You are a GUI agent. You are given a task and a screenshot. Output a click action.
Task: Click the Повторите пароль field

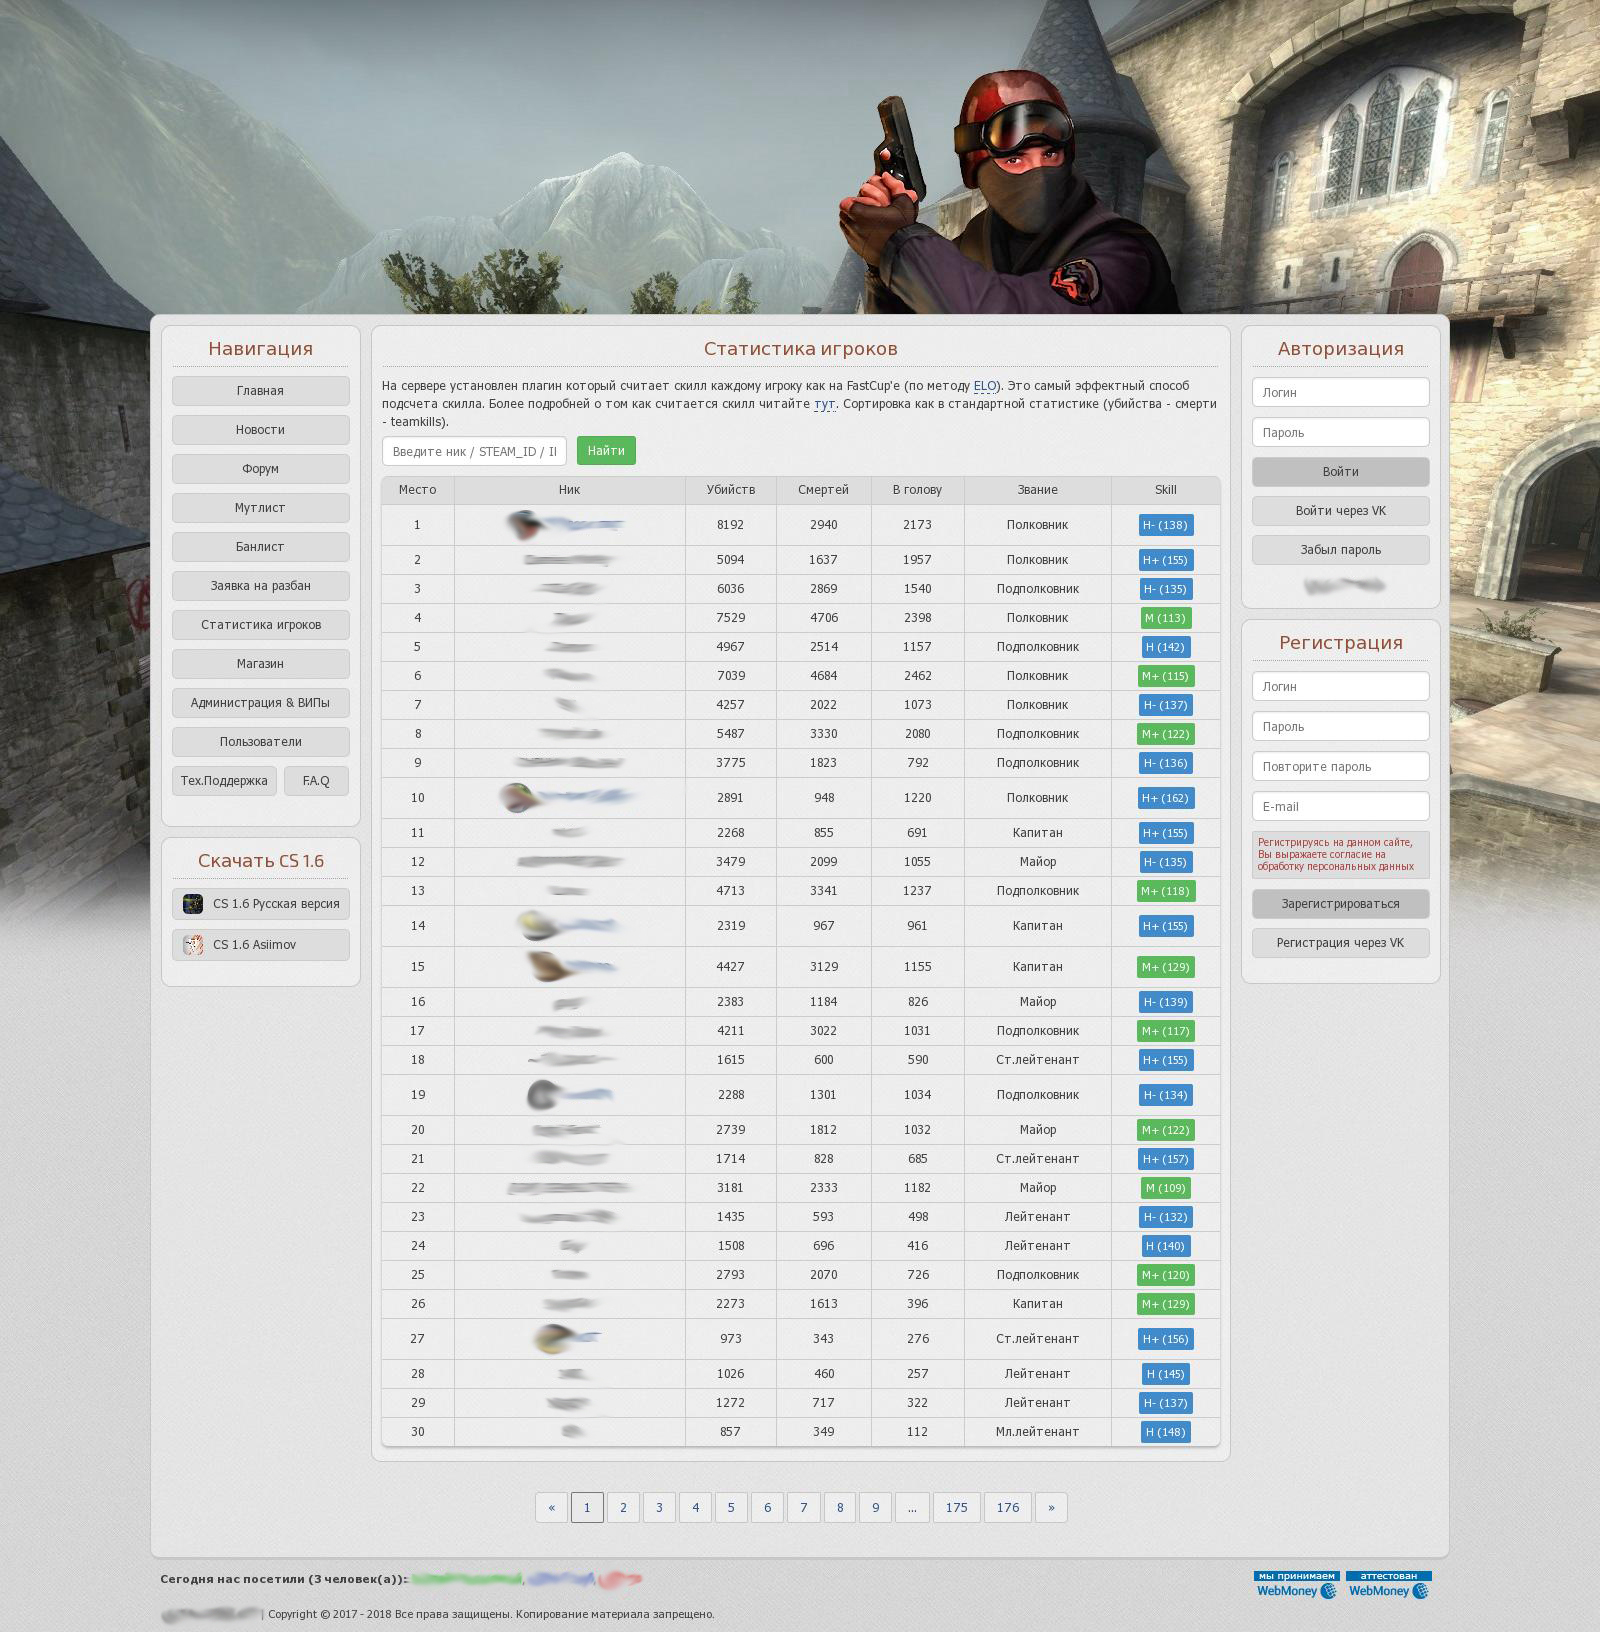point(1340,766)
